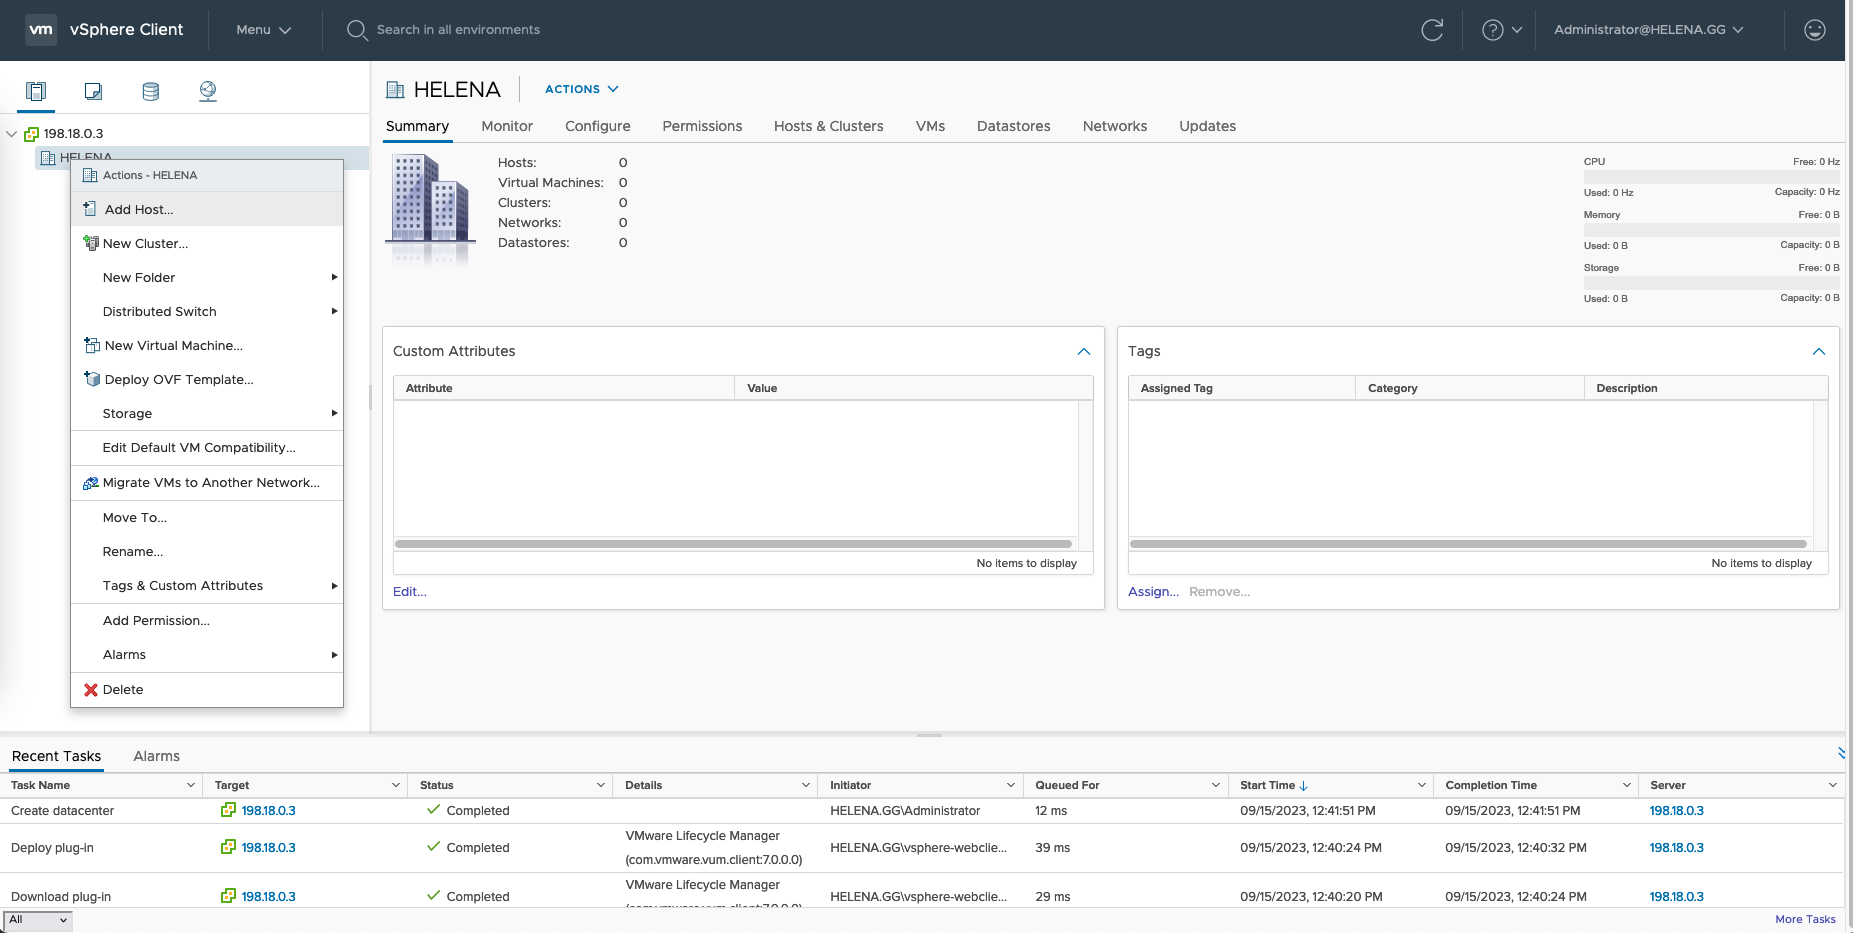Viewport: 1853px width, 933px height.
Task: Open the Storage inventory view icon
Action: [151, 91]
